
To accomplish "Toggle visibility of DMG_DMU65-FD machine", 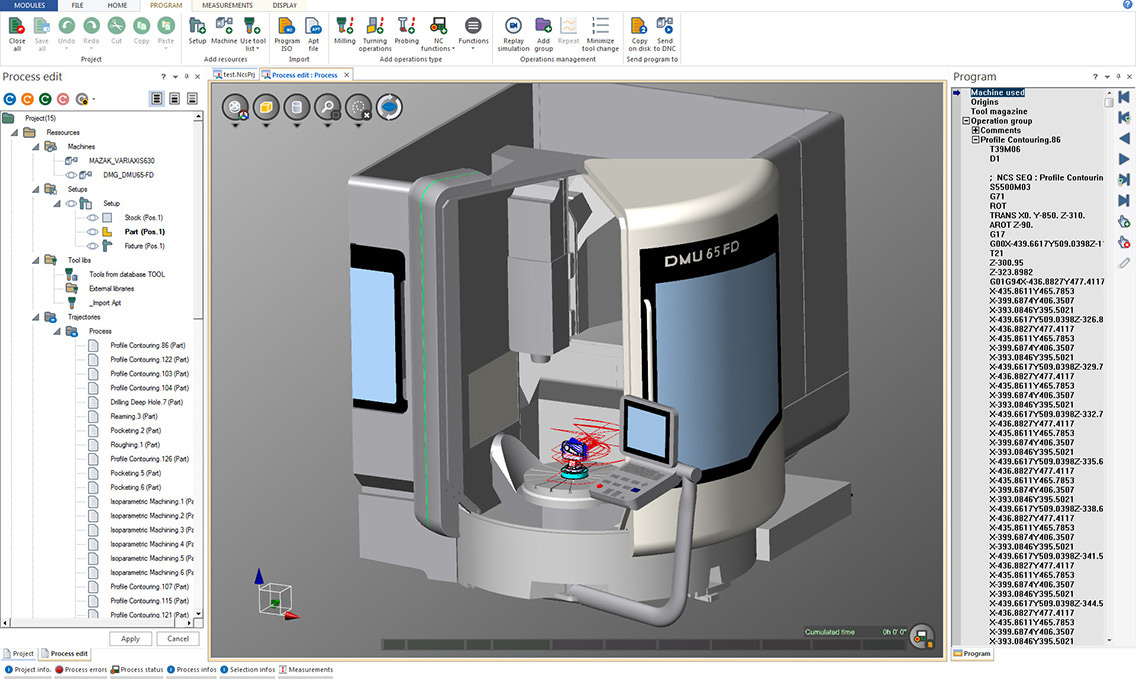I will [x=71, y=175].
